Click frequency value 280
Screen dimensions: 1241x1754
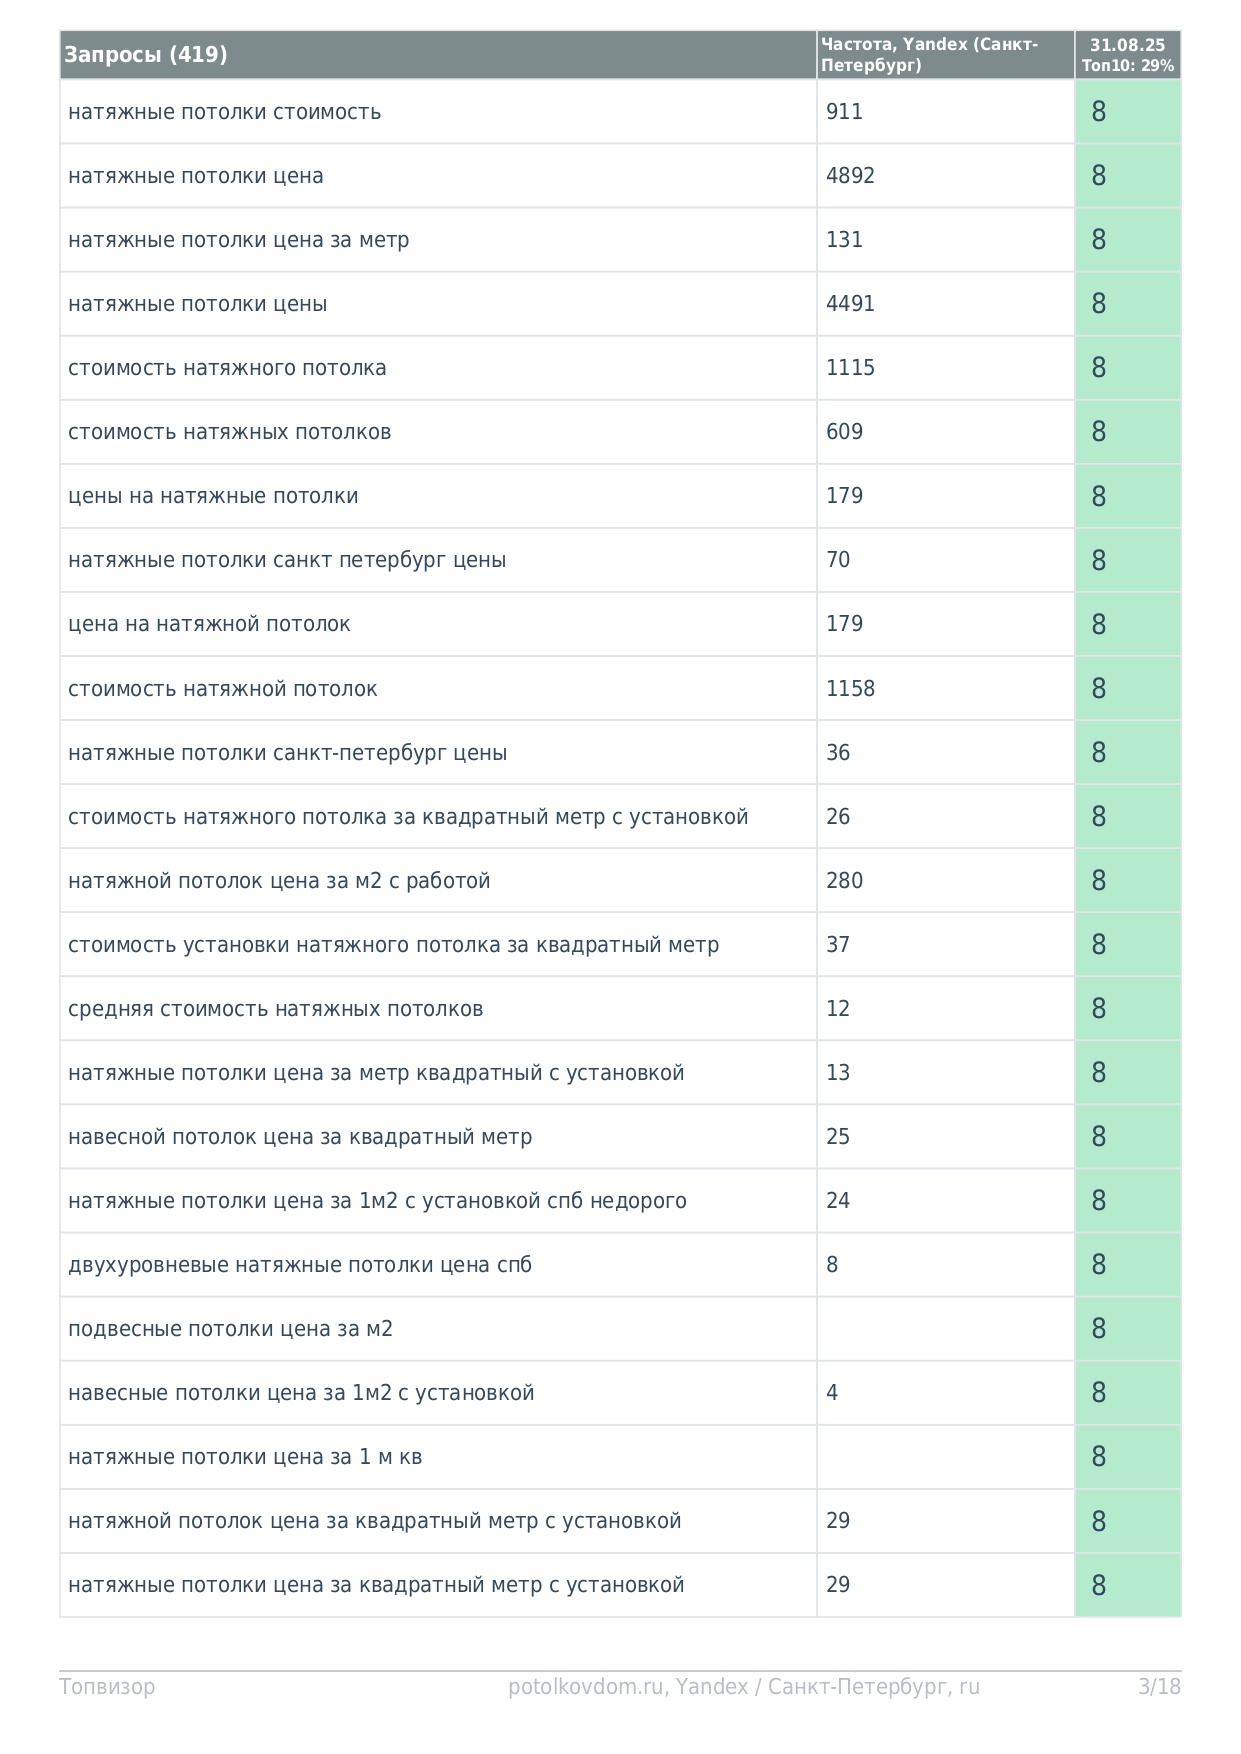[844, 881]
